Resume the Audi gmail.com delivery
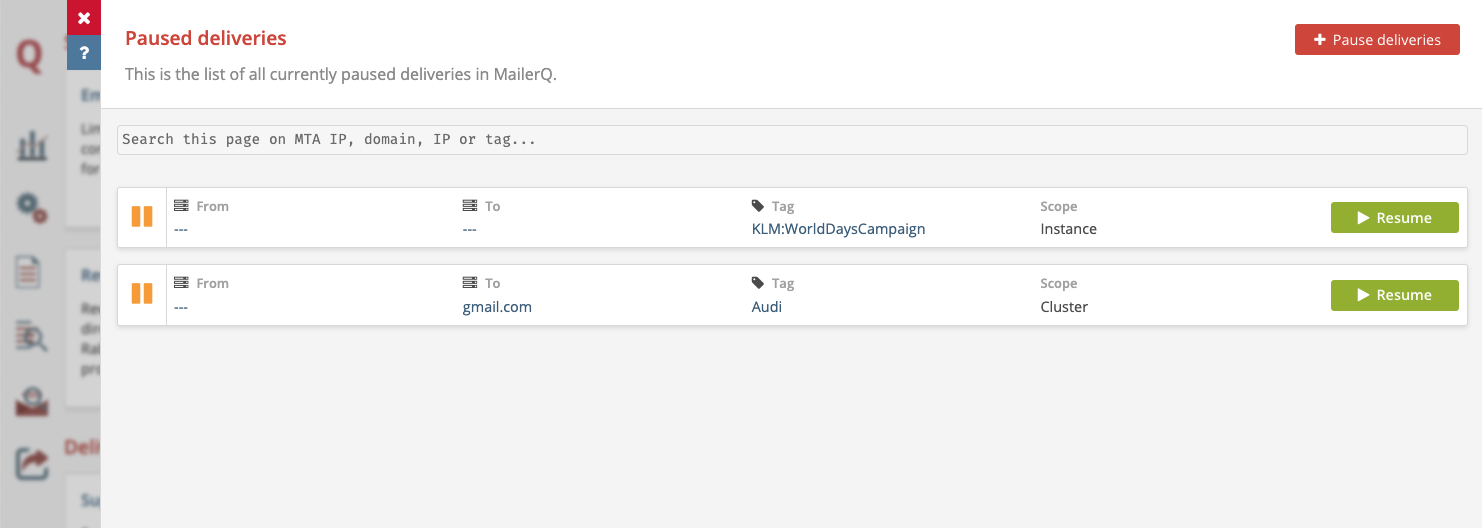This screenshot has width=1482, height=528. pos(1394,295)
